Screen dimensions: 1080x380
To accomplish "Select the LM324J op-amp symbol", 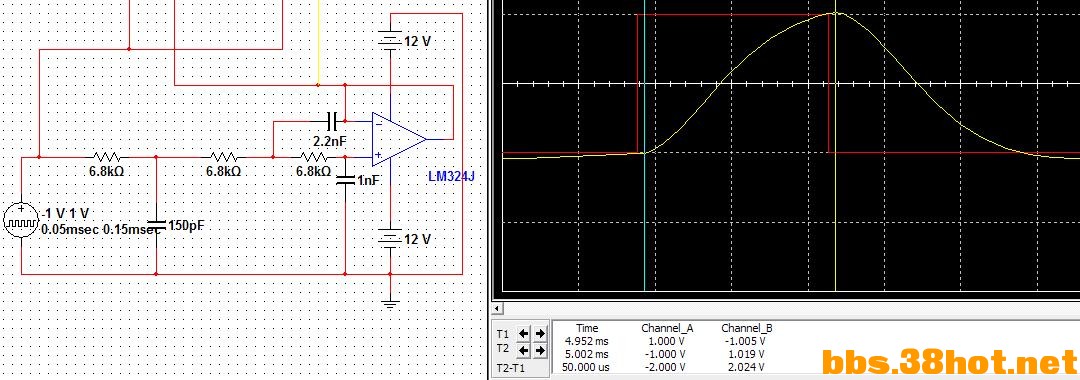I will (398, 139).
